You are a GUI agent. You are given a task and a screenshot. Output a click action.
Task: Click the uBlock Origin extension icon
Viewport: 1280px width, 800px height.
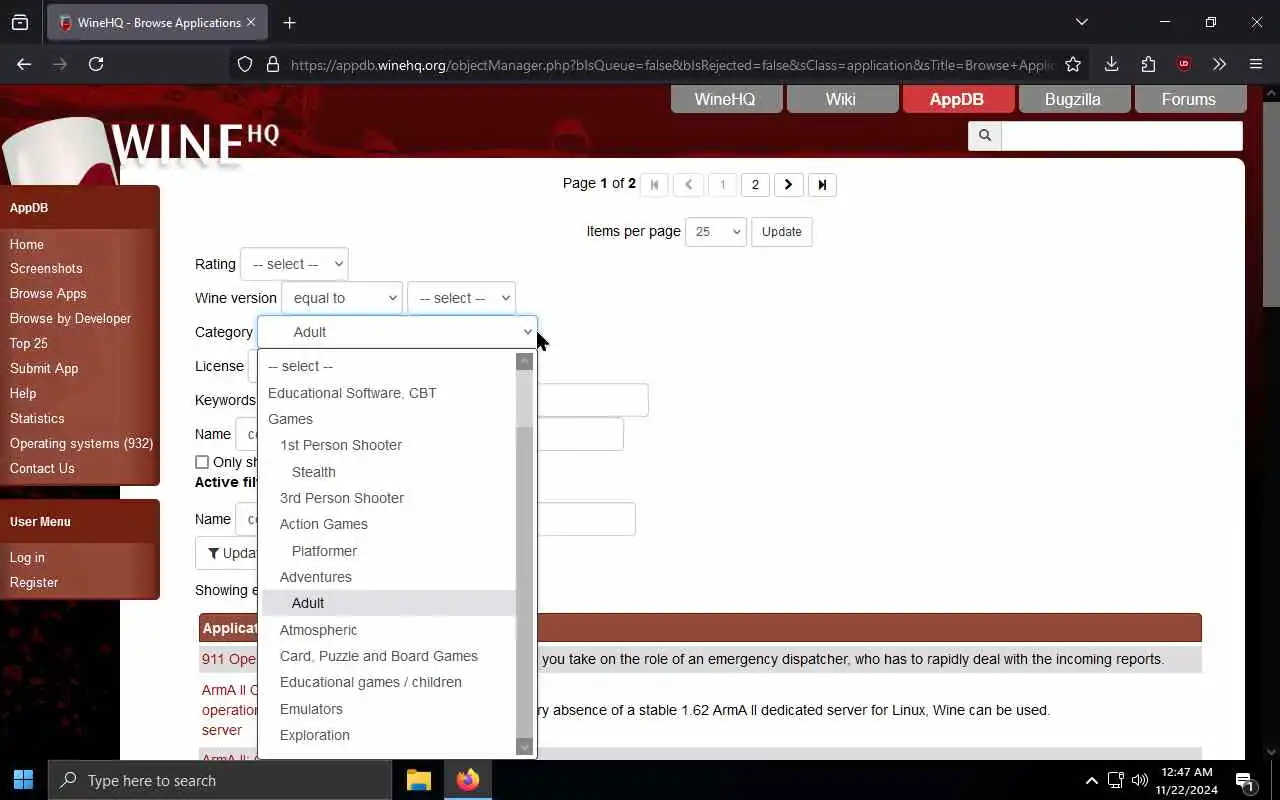pos(1184,64)
